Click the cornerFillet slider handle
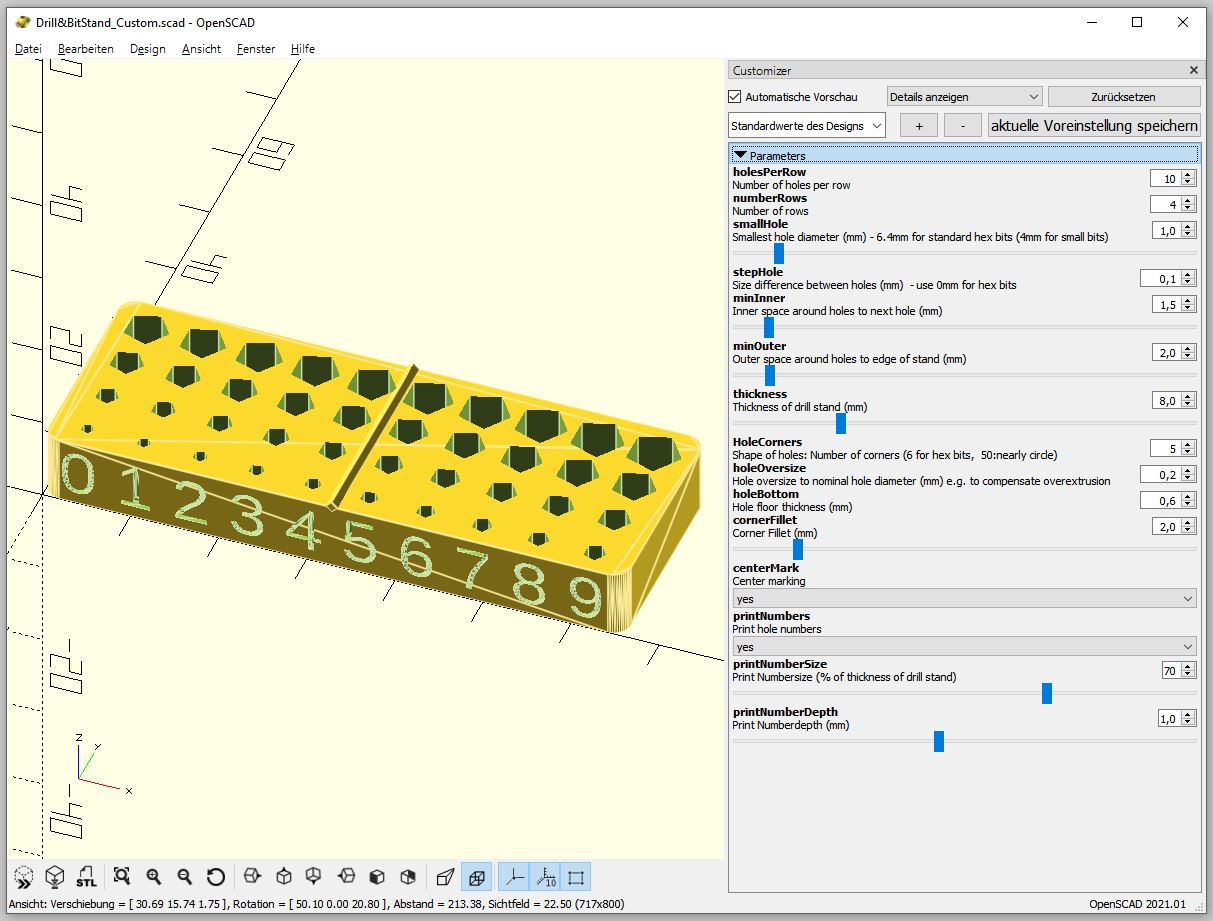Screen dimensions: 1213x921 point(798,549)
